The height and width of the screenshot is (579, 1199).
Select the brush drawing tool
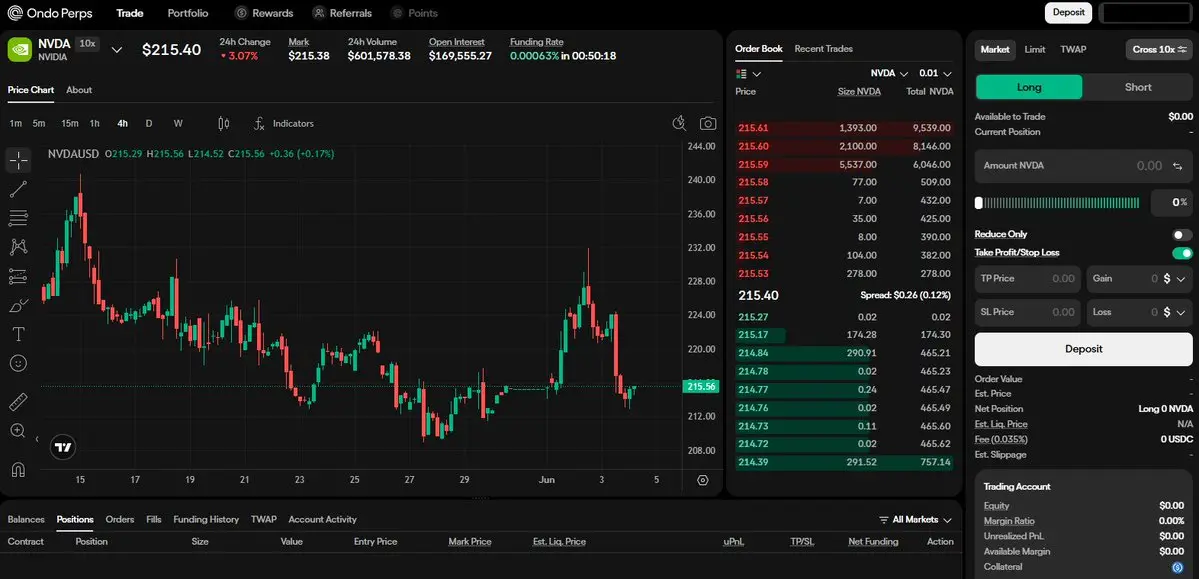click(18, 305)
